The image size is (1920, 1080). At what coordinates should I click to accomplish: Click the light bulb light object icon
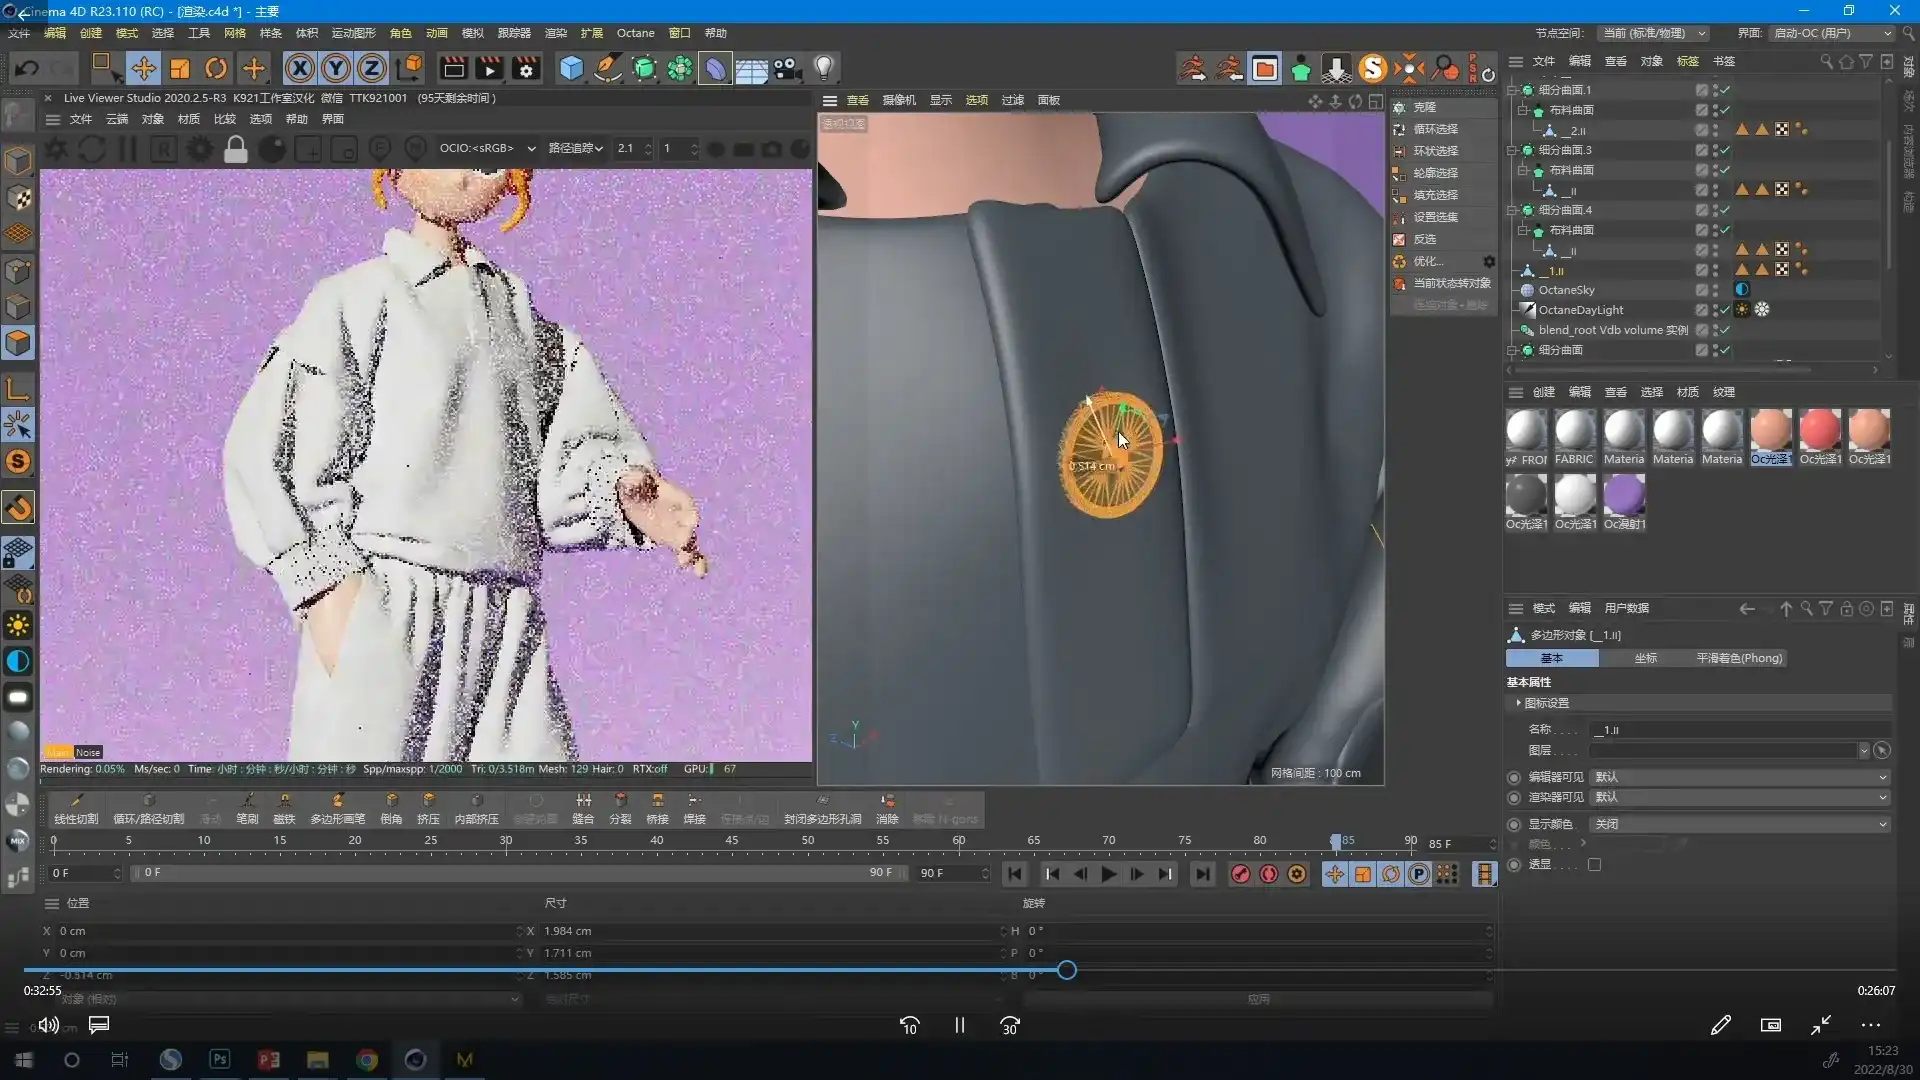point(823,68)
